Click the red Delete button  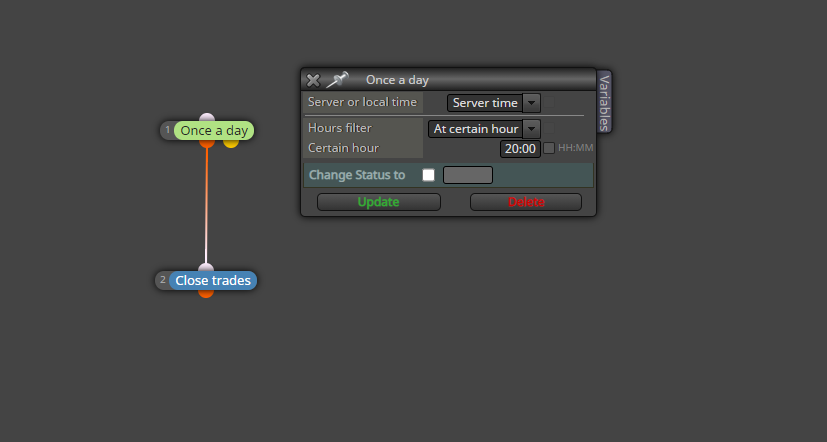tap(526, 202)
